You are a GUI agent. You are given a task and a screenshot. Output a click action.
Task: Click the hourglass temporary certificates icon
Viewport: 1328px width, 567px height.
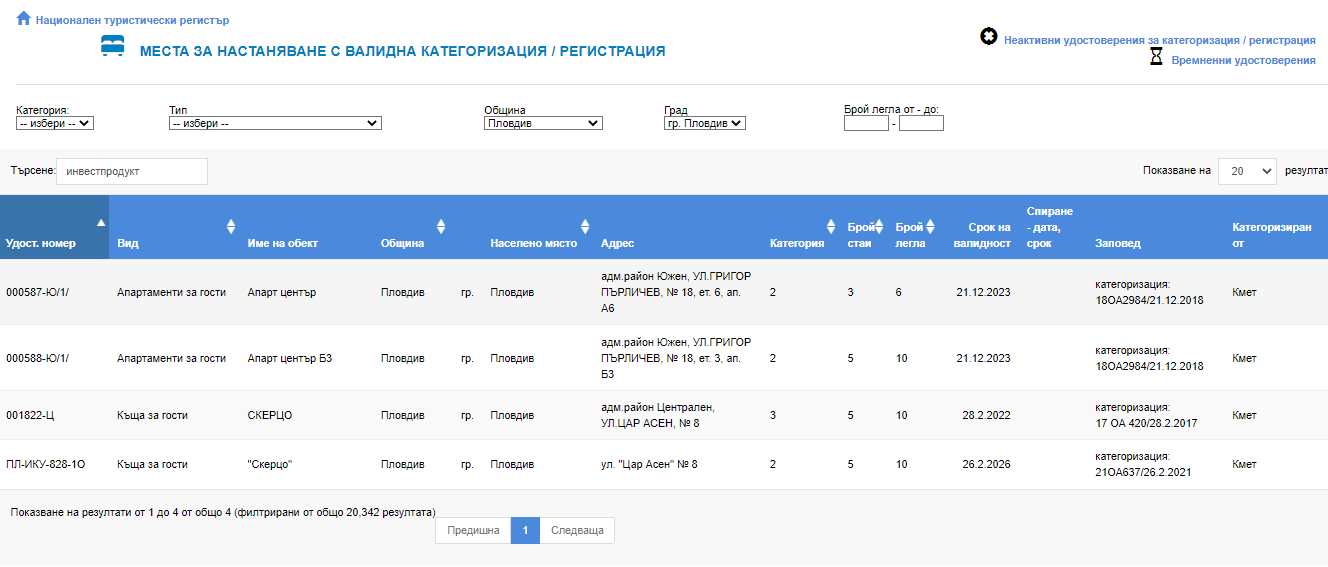tap(1156, 58)
